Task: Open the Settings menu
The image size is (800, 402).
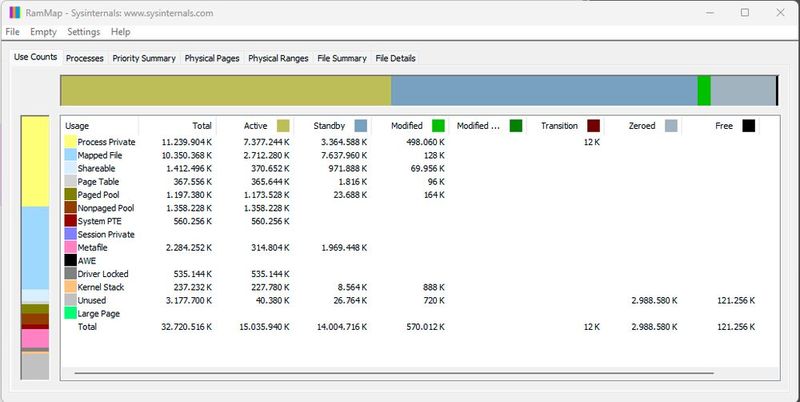Action: pyautogui.click(x=84, y=32)
